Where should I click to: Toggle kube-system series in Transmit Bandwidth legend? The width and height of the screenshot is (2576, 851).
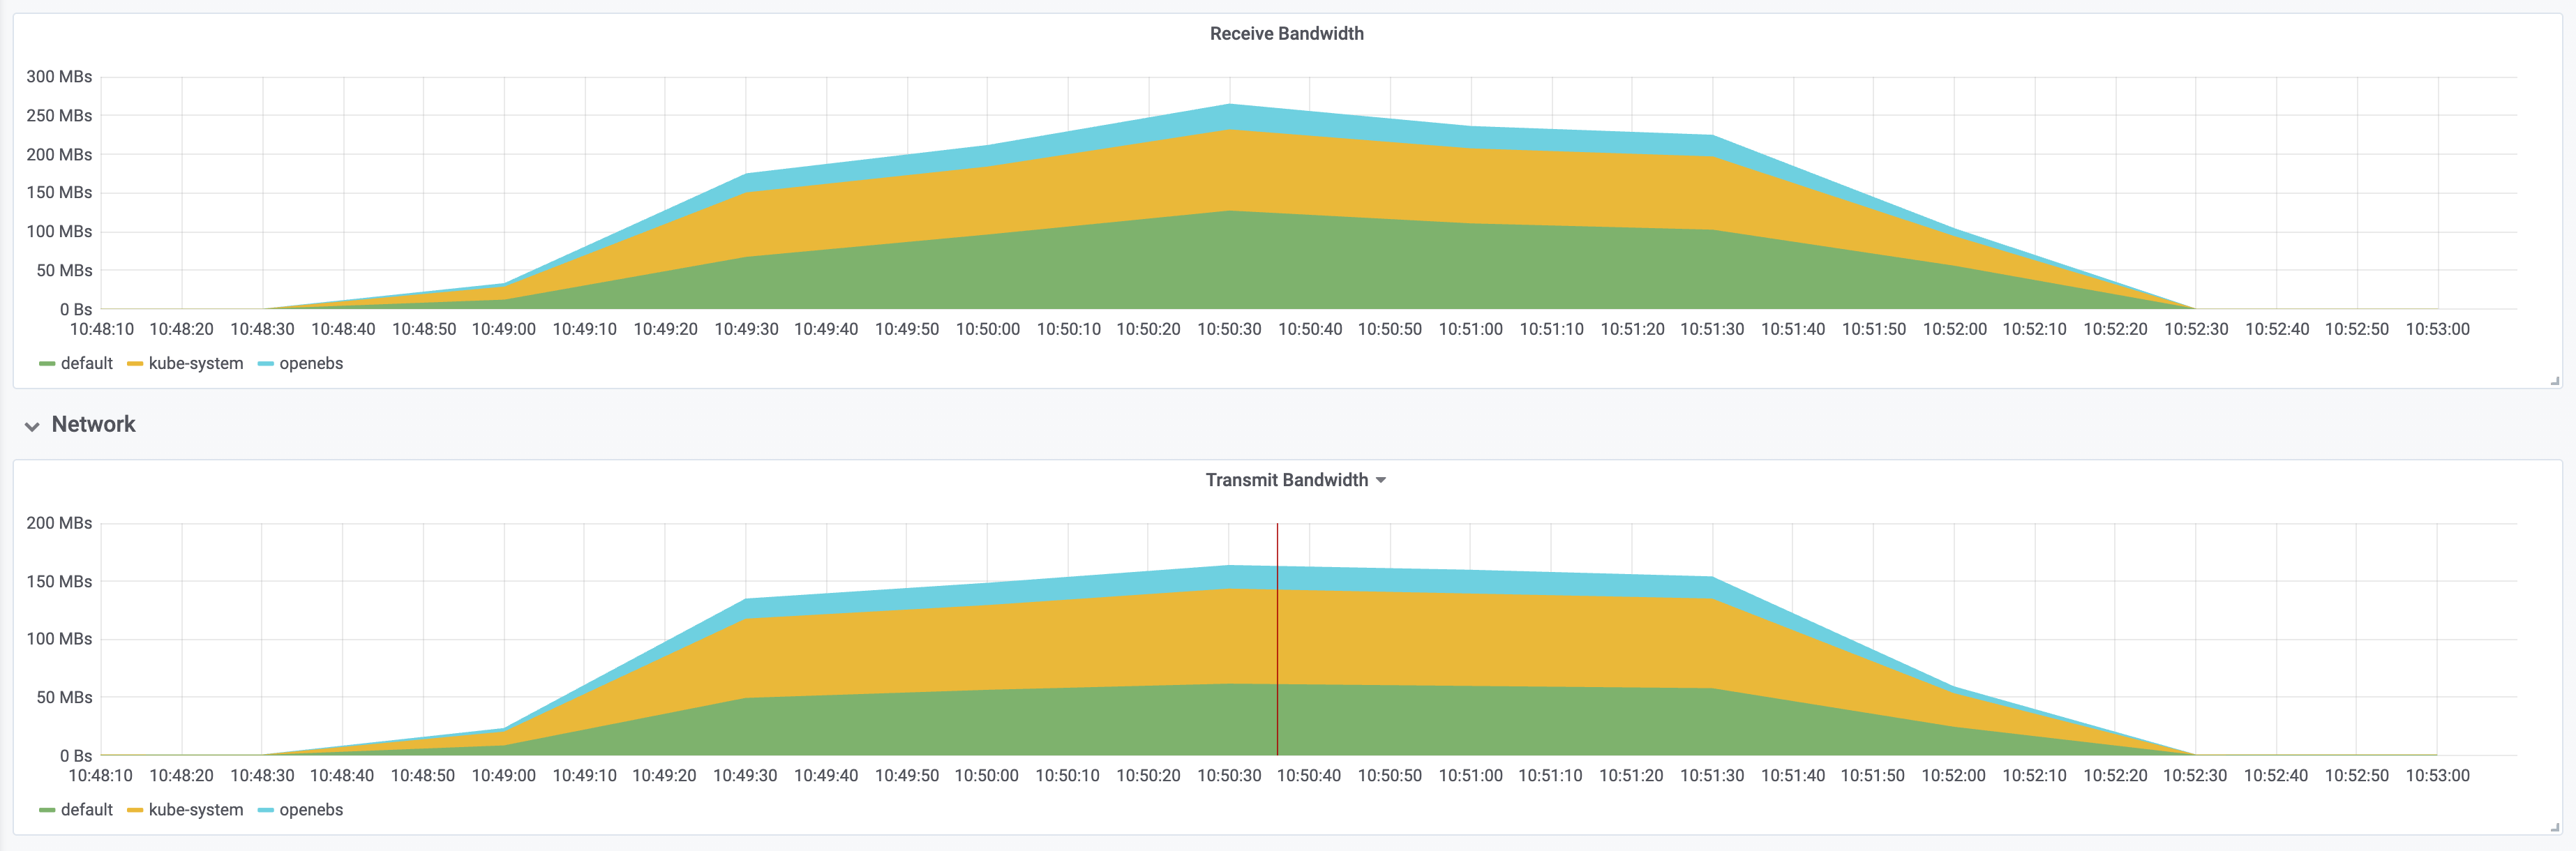196,810
